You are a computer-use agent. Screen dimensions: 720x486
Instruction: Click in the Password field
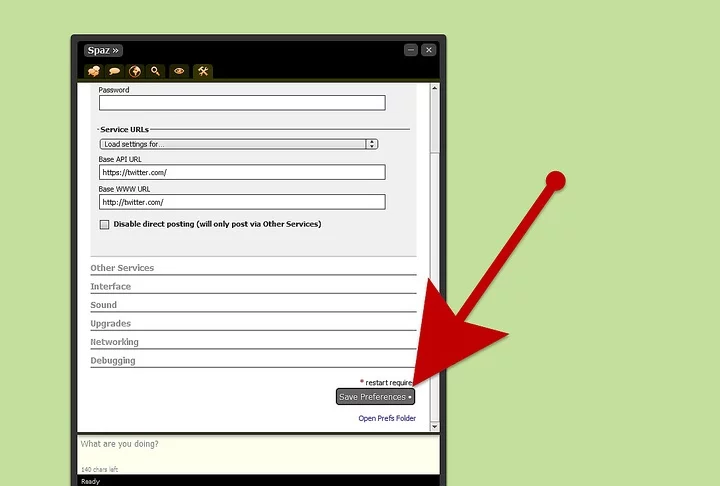pyautogui.click(x=242, y=103)
